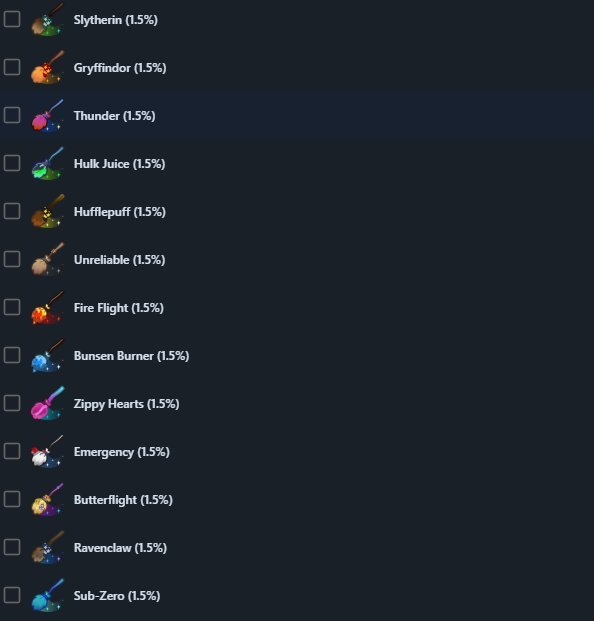Viewport: 594px width, 621px height.
Task: Click the Hufflepuff (1.5%) label
Action: point(120,212)
